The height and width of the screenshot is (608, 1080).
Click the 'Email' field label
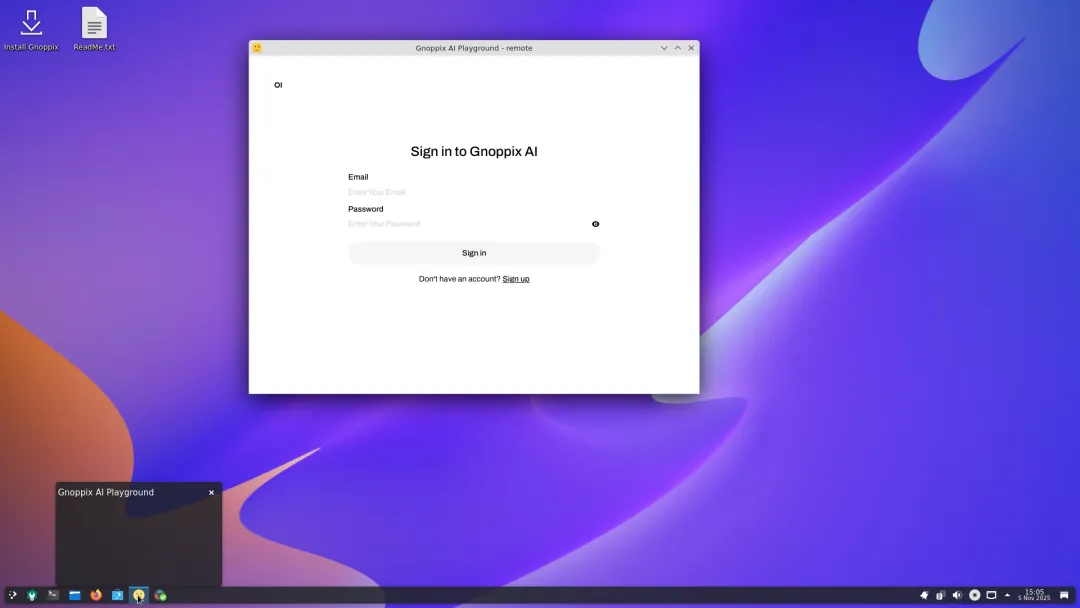(358, 177)
